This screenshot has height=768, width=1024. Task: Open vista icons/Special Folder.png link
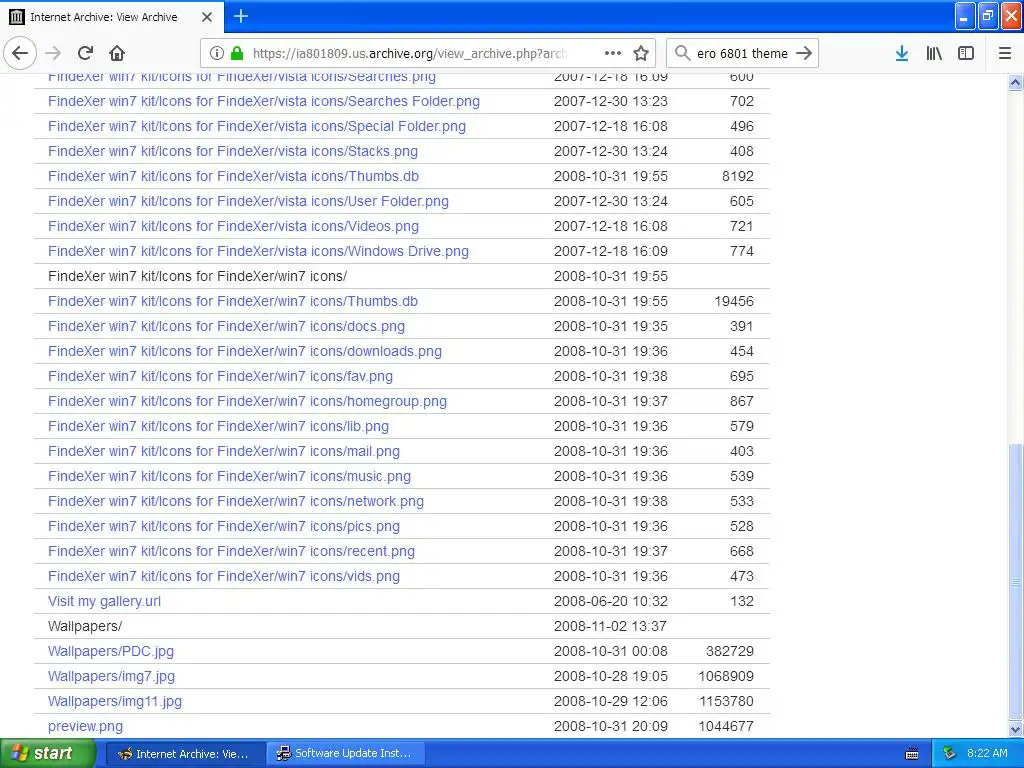pyautogui.click(x=257, y=126)
